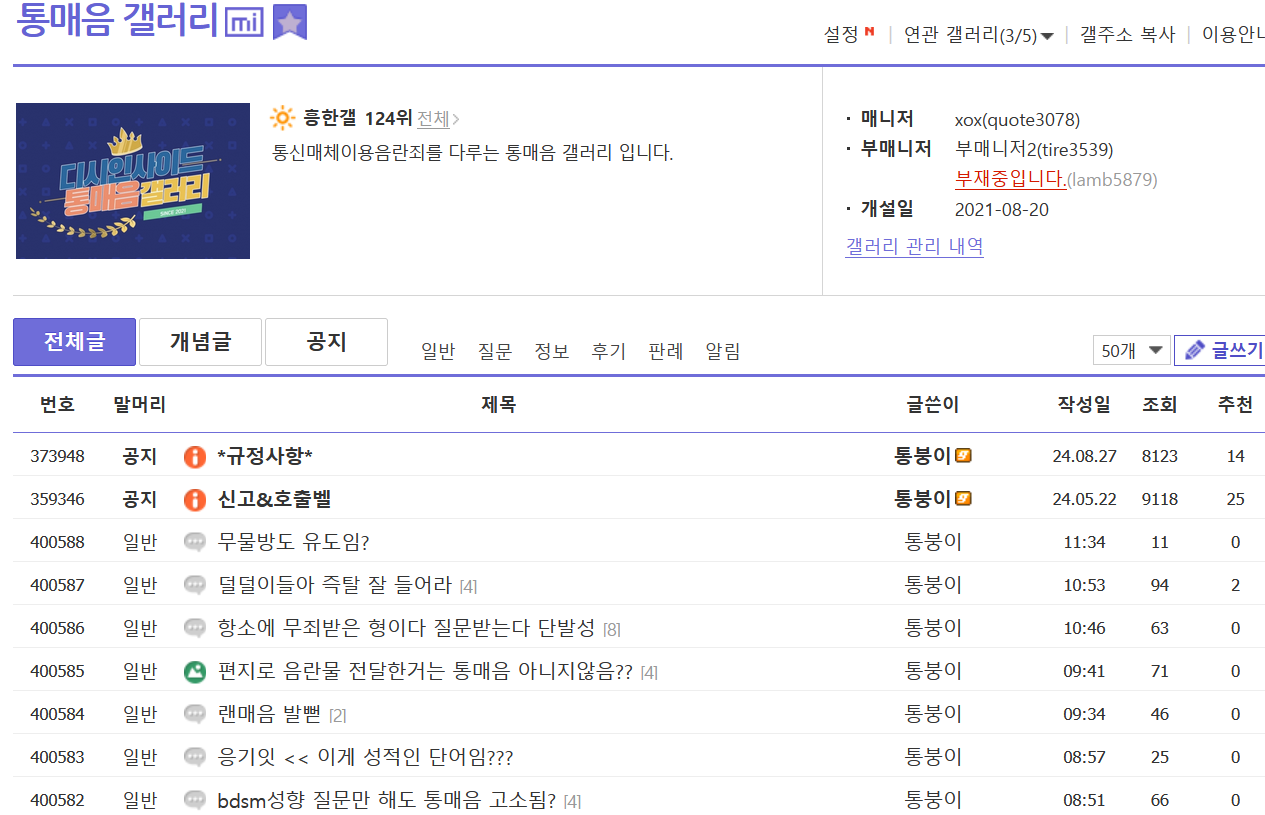Click 부재중입니다. red link
This screenshot has width=1265, height=815.
[x=1010, y=179]
